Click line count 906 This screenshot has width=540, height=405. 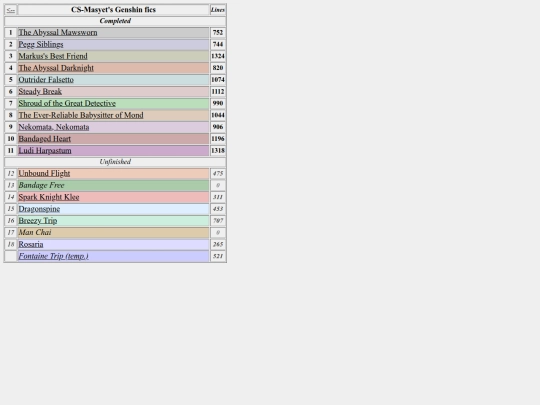(218, 127)
